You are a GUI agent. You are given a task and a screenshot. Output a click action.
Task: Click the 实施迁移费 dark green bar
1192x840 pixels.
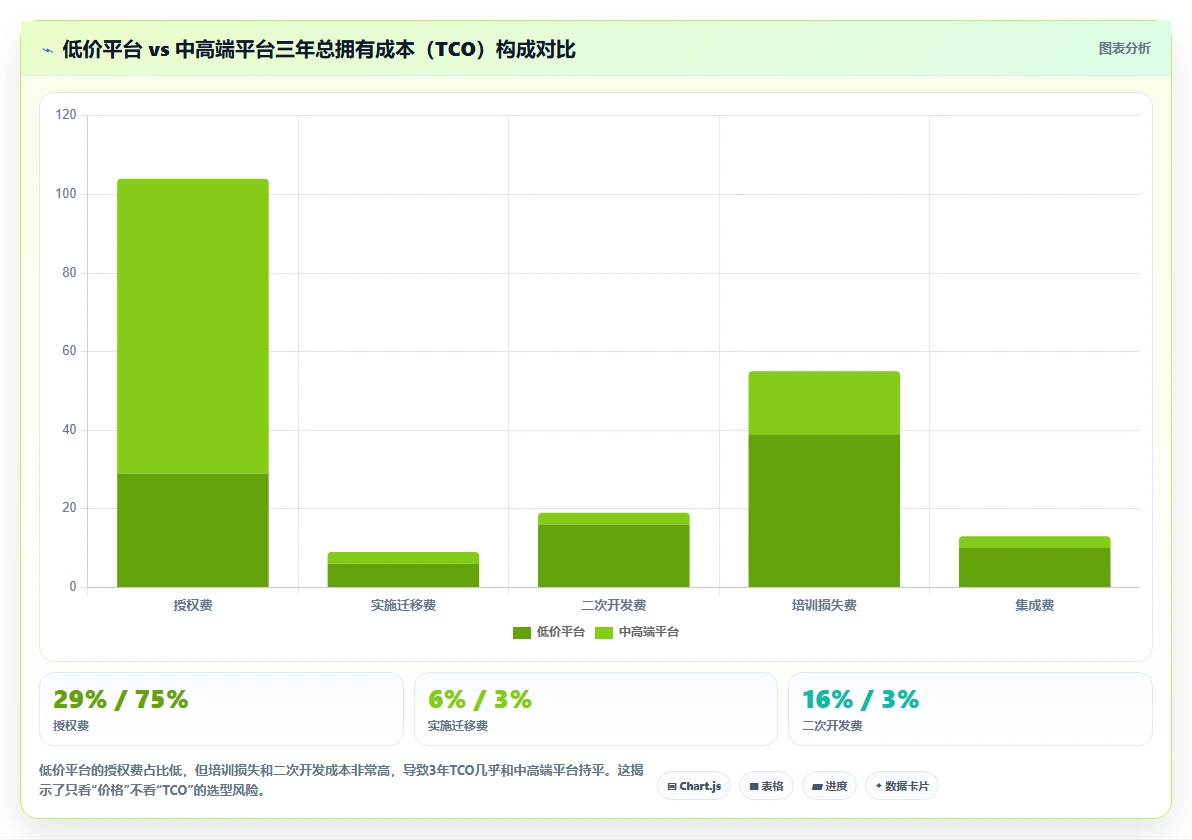click(x=403, y=575)
